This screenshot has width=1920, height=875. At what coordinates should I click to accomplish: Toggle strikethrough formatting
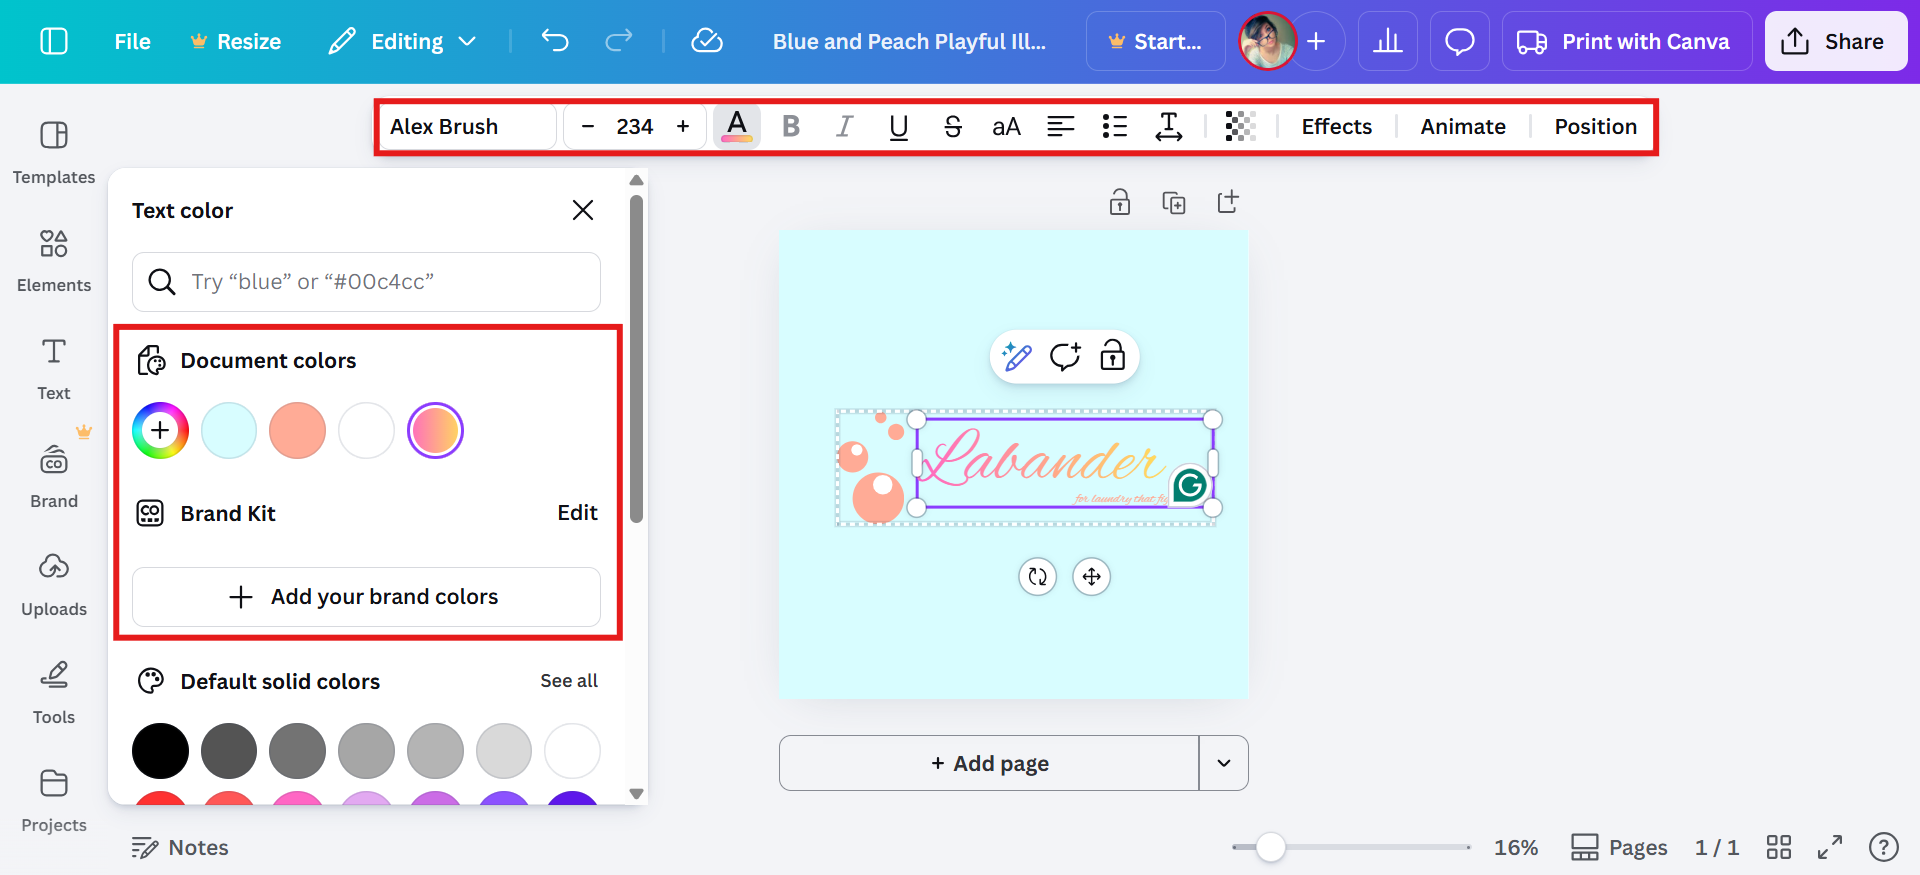pos(953,127)
